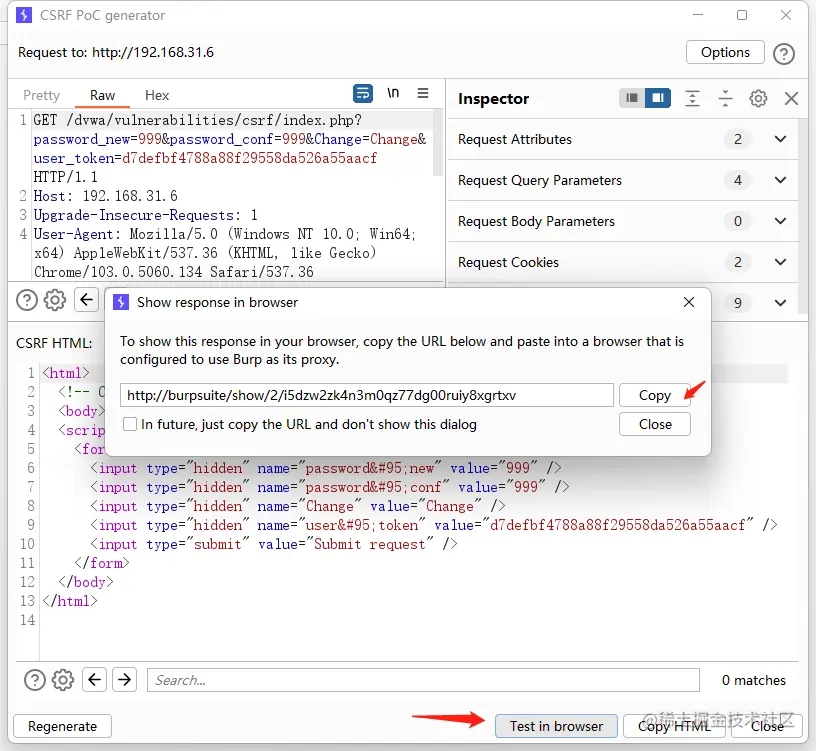
Task: Copy the burpsuite show URL
Action: point(654,395)
